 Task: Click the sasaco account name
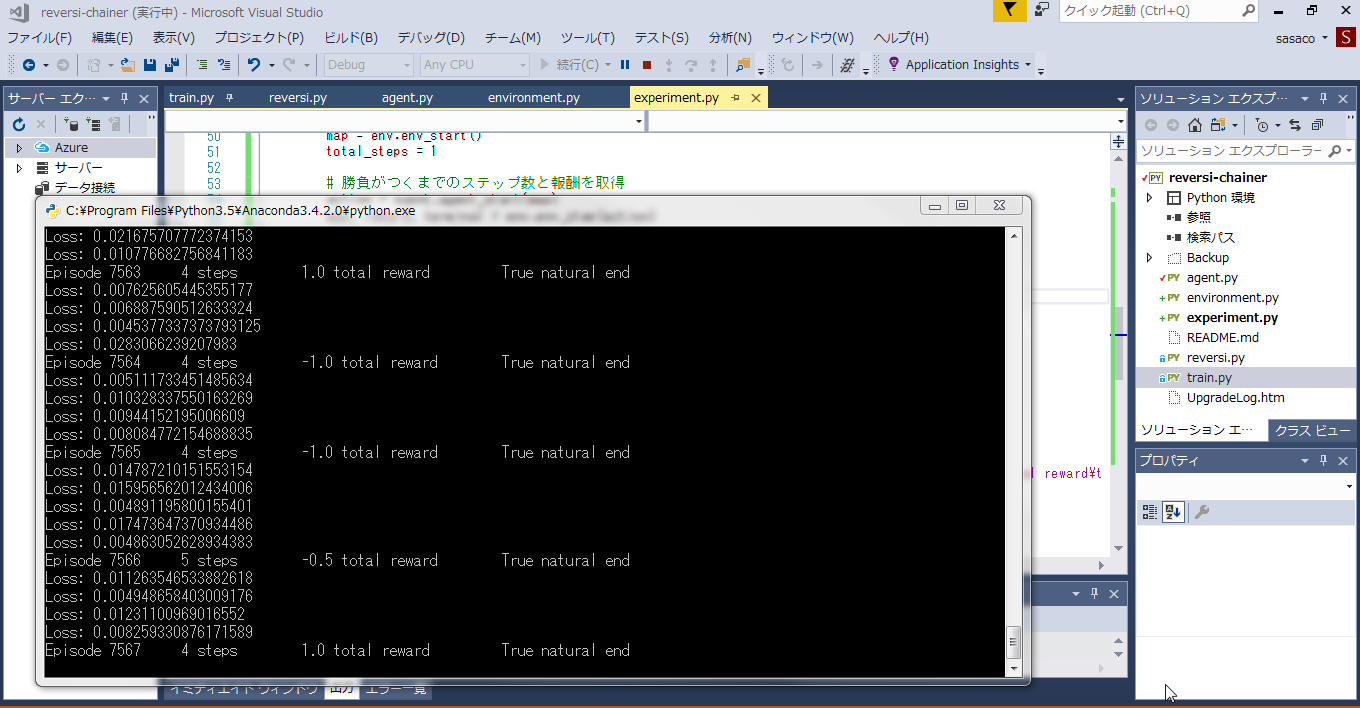coord(1295,38)
